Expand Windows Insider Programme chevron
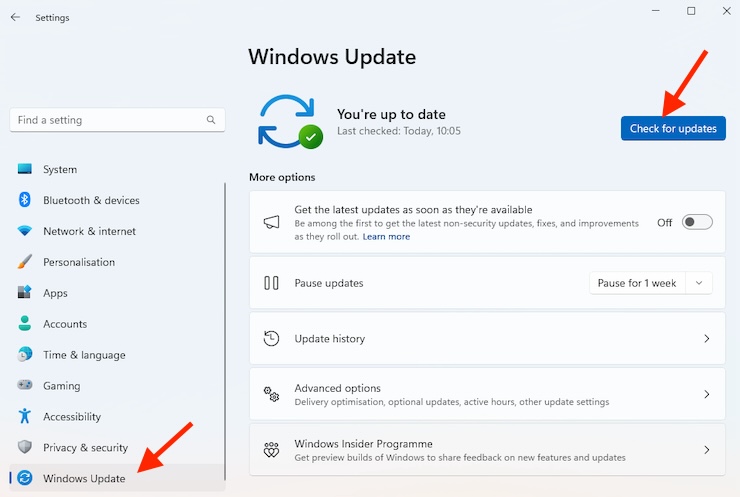Viewport: 740px width, 497px height. coord(706,450)
